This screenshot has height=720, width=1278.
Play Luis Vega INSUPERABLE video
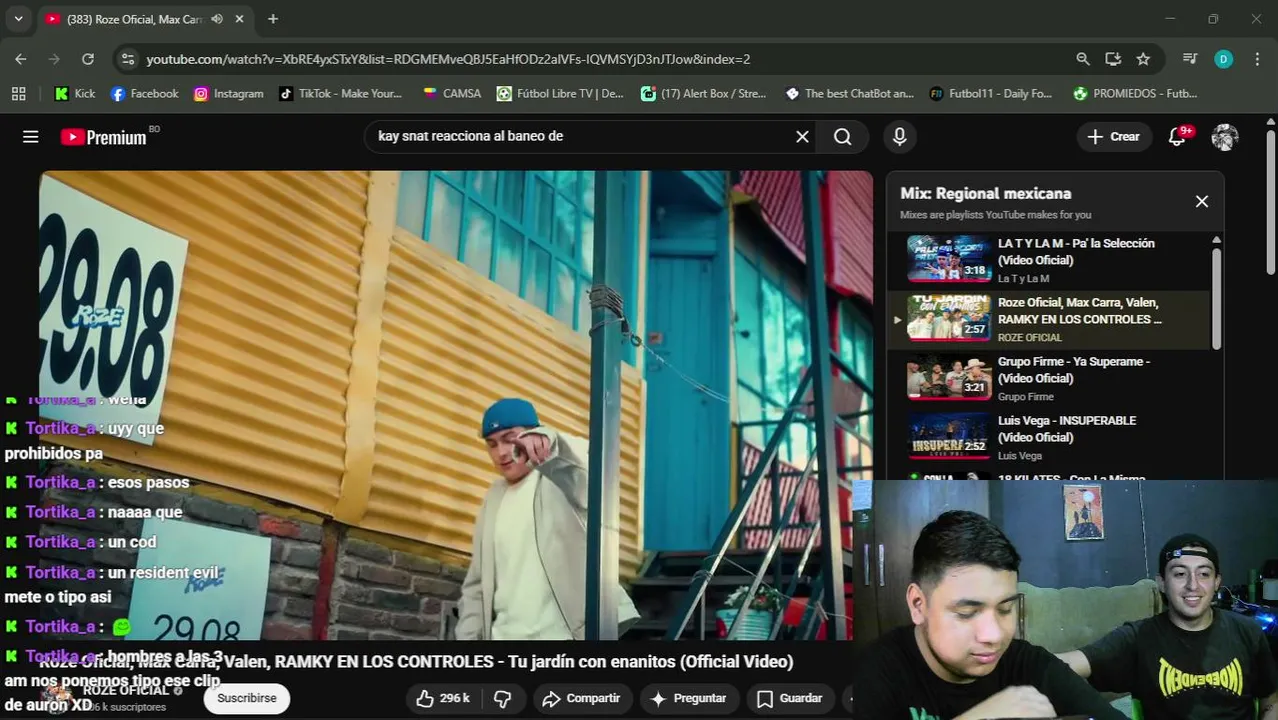pos(1050,437)
